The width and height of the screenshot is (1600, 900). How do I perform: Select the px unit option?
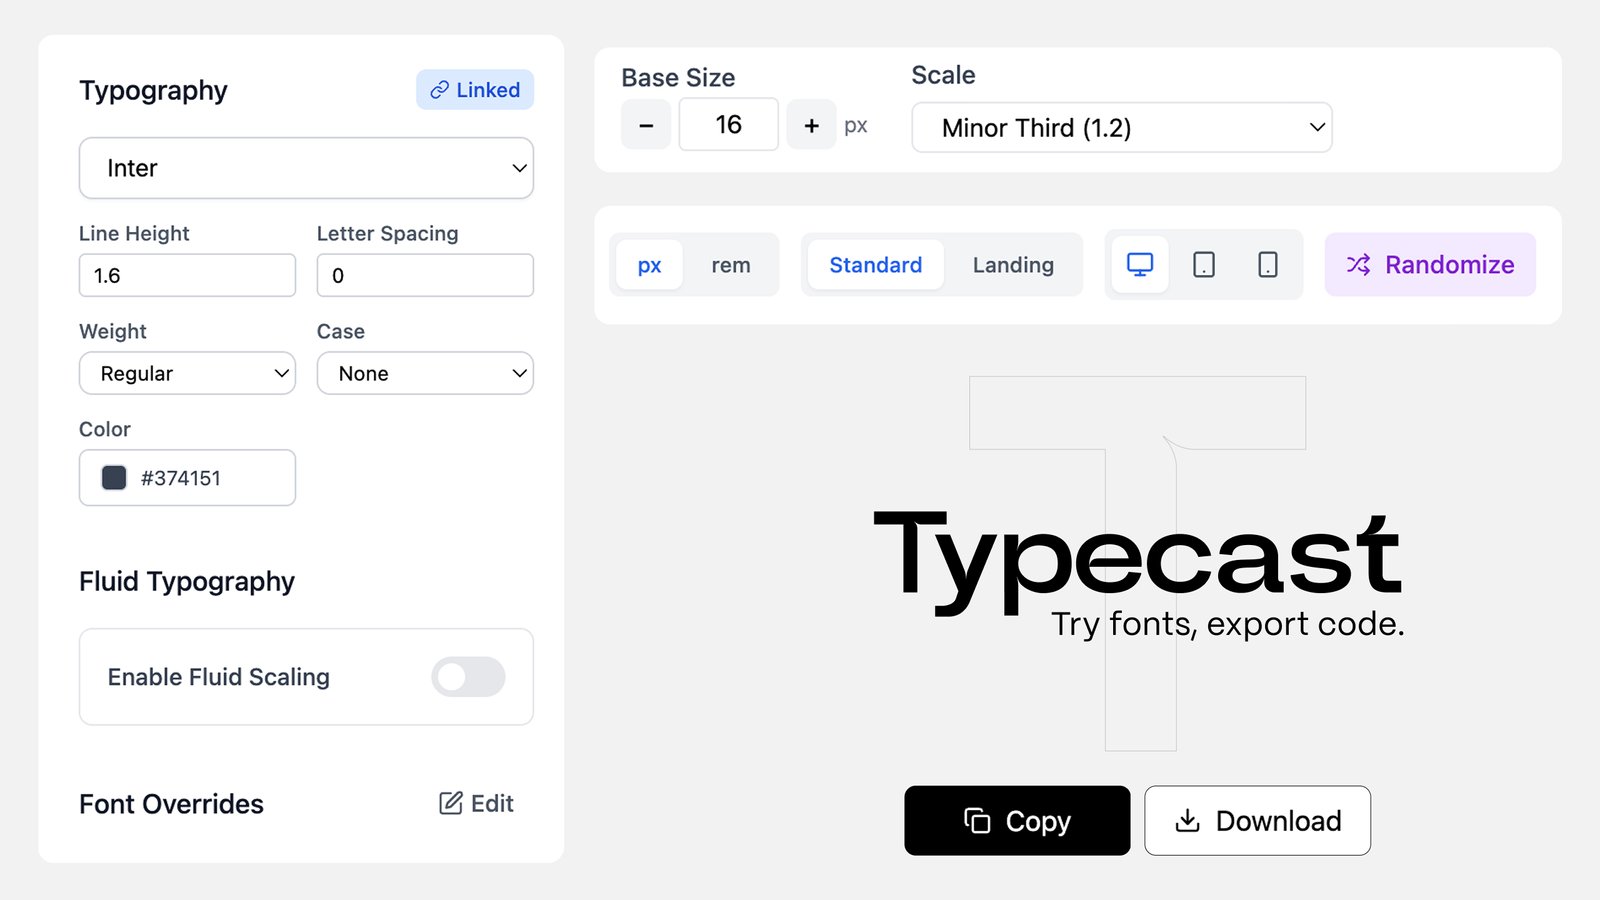[649, 265]
